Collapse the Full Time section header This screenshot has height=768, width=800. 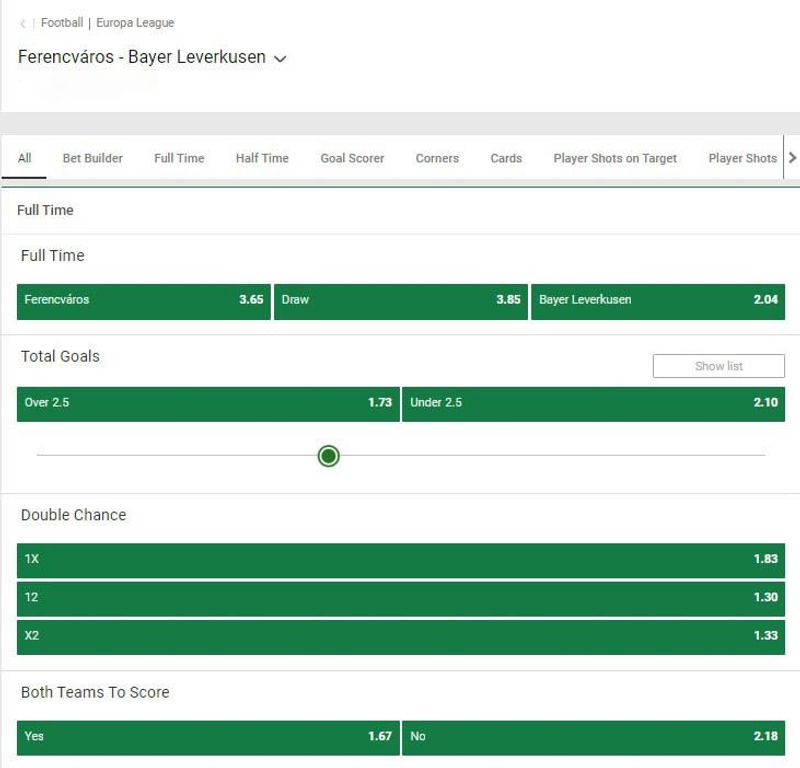(401, 210)
